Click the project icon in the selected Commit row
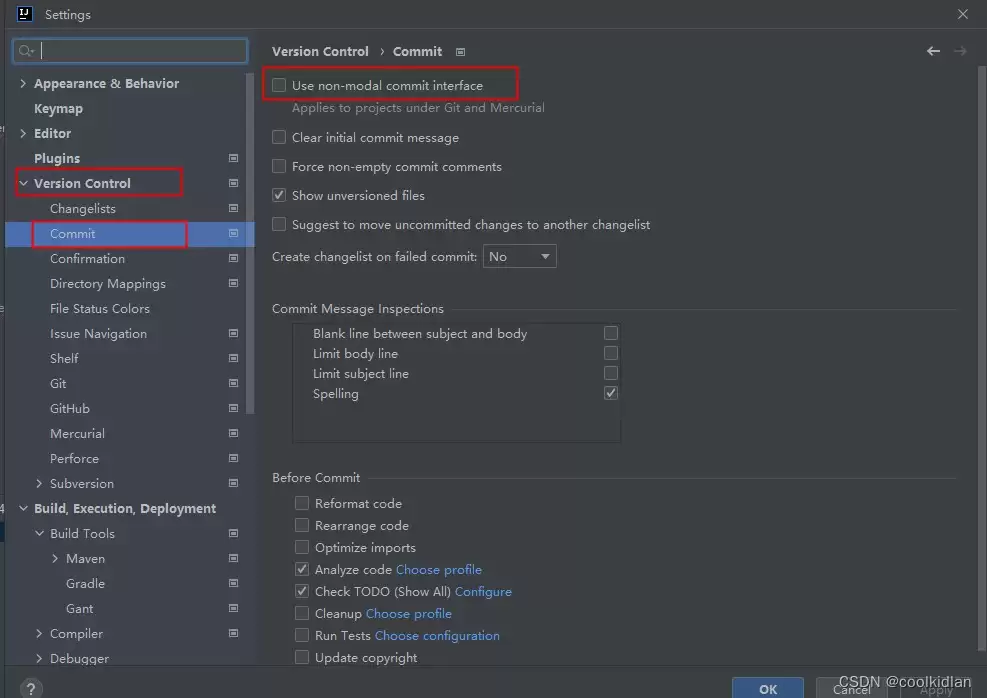987x698 pixels. click(233, 233)
